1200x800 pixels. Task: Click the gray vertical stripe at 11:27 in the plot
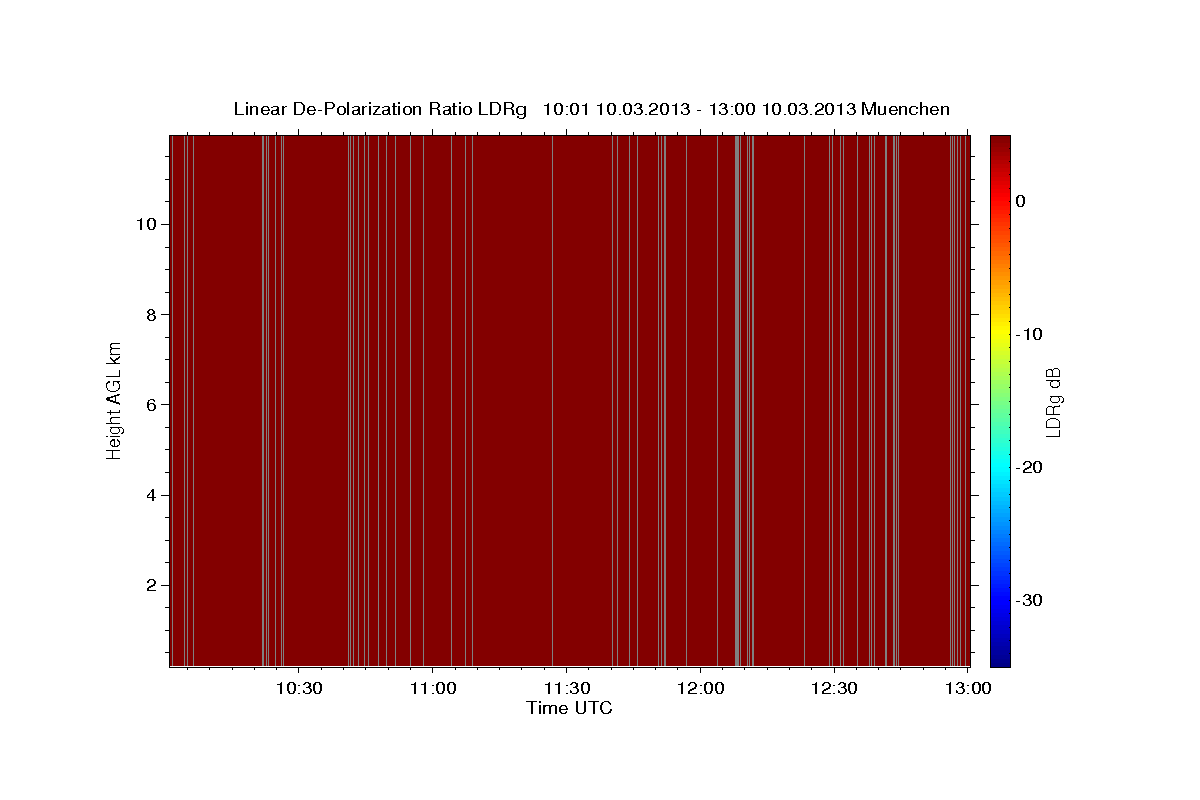[x=553, y=400]
